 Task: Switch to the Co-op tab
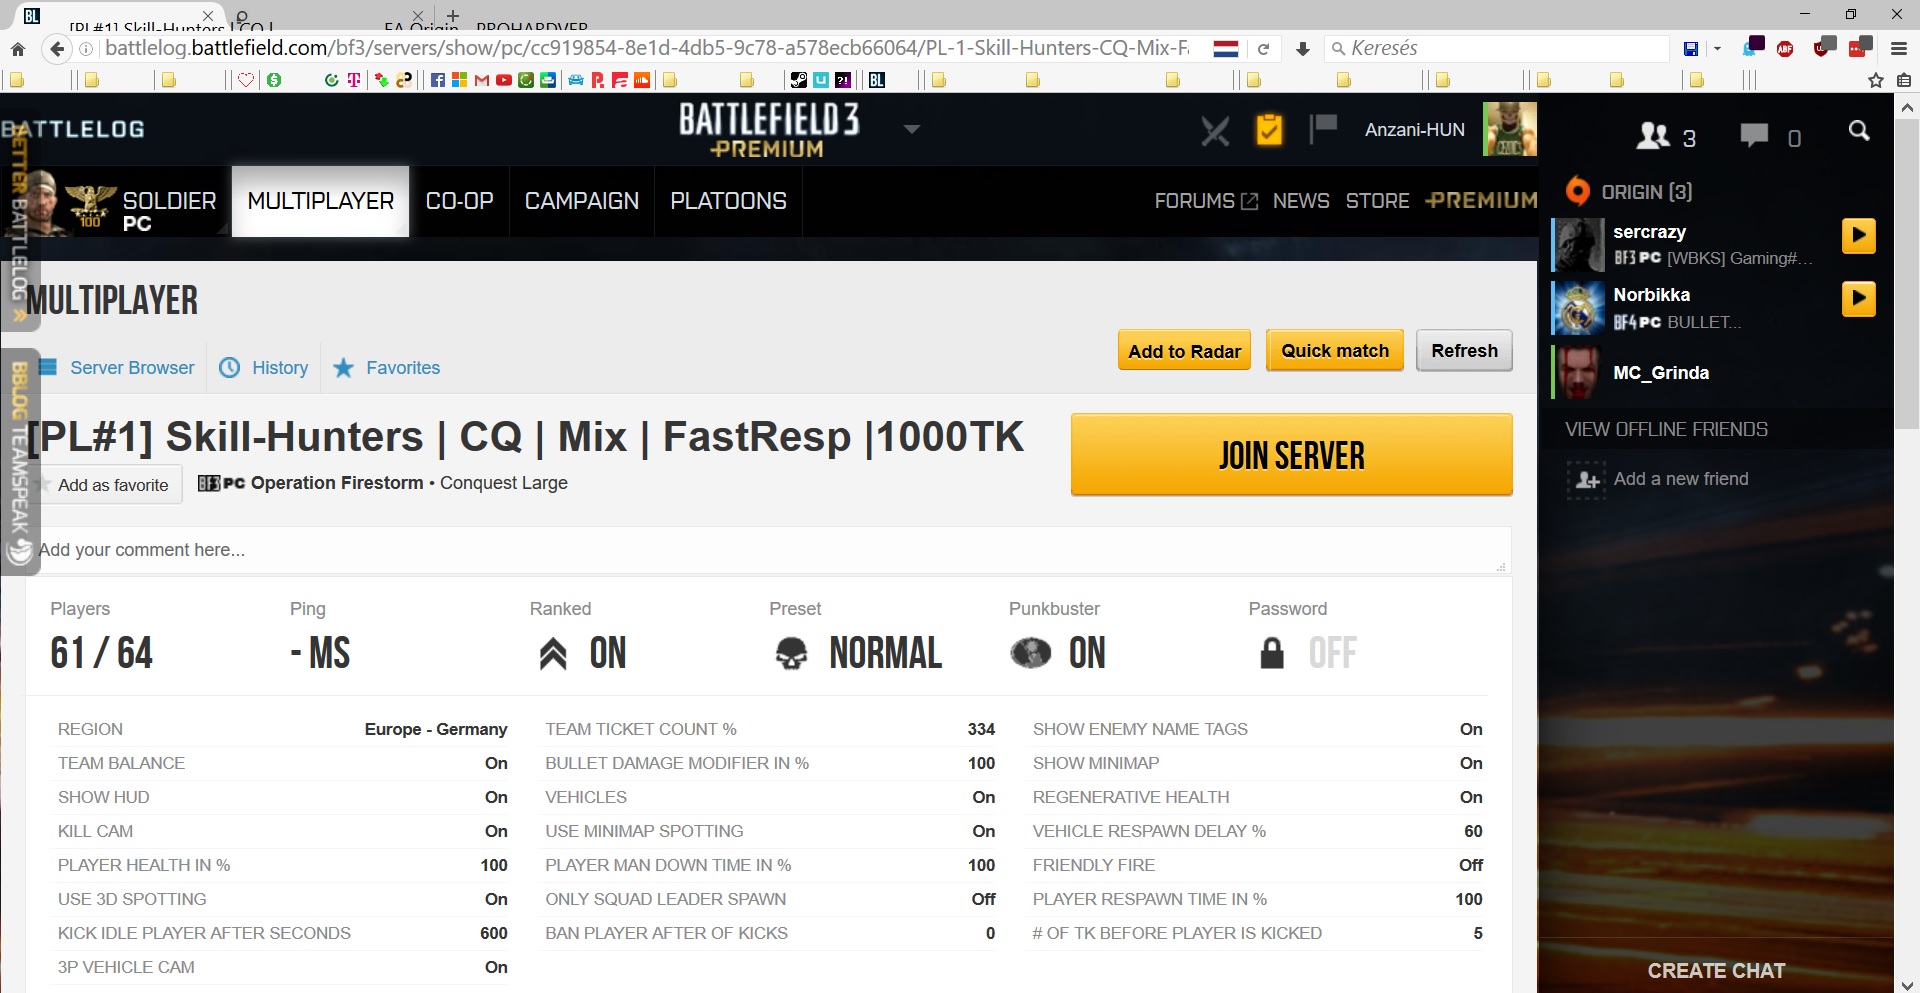click(460, 201)
